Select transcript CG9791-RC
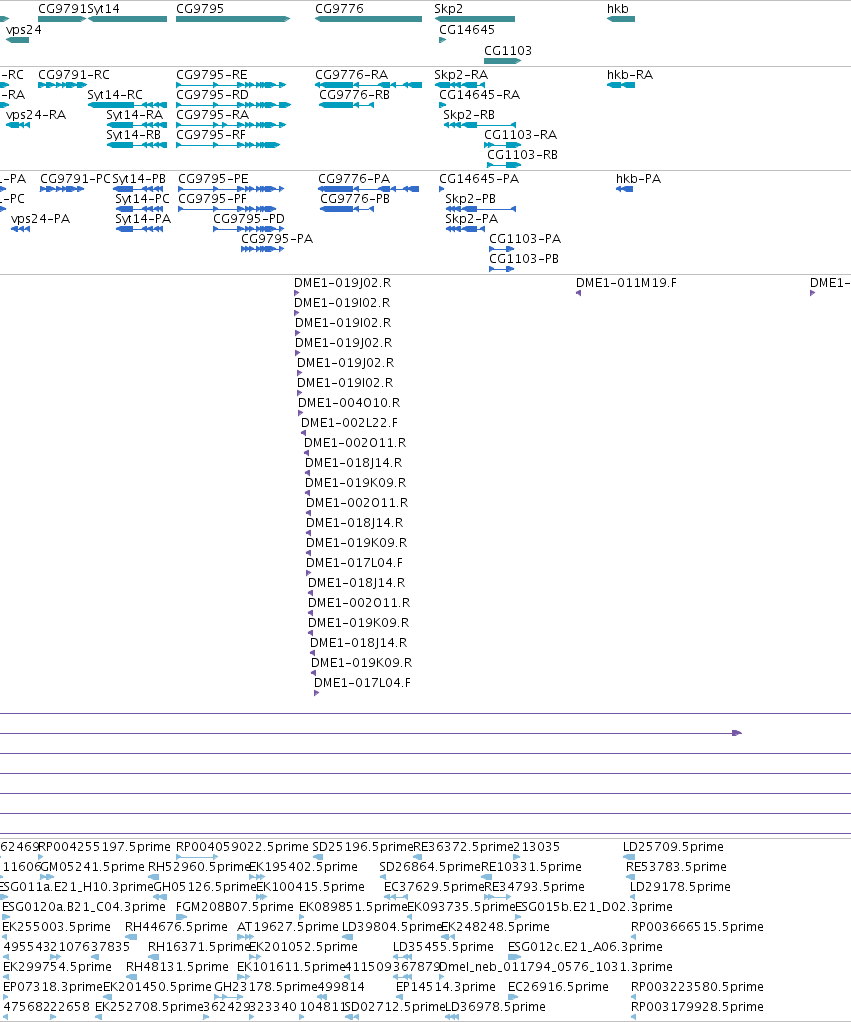Viewport: 851px width, 1022px height. [x=62, y=85]
